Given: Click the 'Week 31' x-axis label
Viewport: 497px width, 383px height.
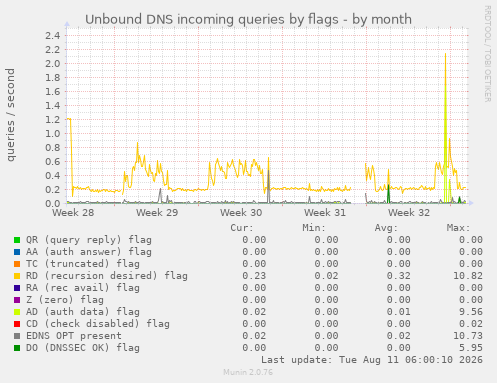Looking at the screenshot, I should [325, 213].
